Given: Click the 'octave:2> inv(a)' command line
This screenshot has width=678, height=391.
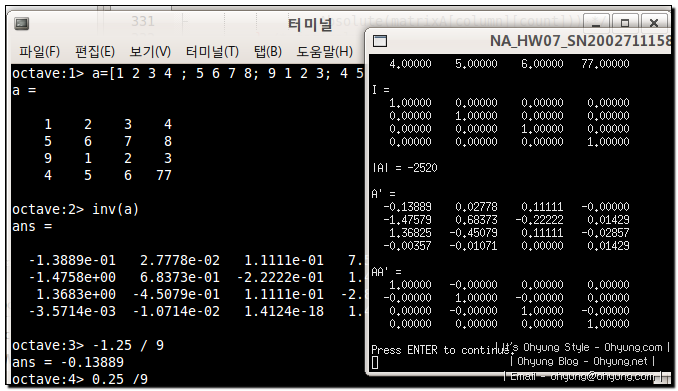Looking at the screenshot, I should 75,209.
